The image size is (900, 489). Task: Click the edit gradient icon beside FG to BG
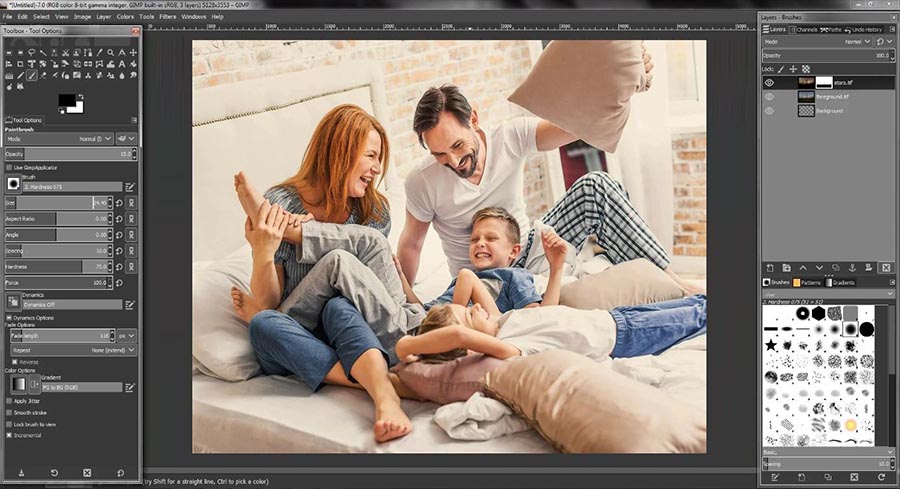click(x=130, y=386)
